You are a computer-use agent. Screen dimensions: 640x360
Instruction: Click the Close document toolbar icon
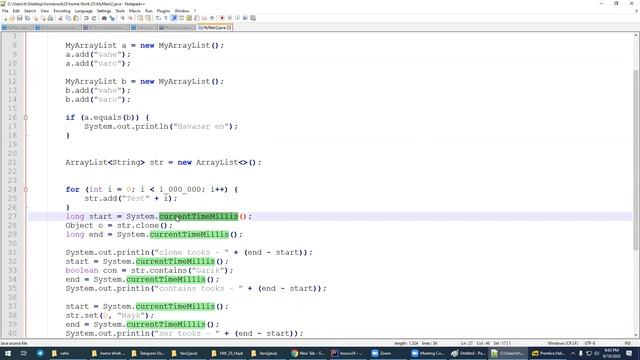pyautogui.click(x=35, y=18)
